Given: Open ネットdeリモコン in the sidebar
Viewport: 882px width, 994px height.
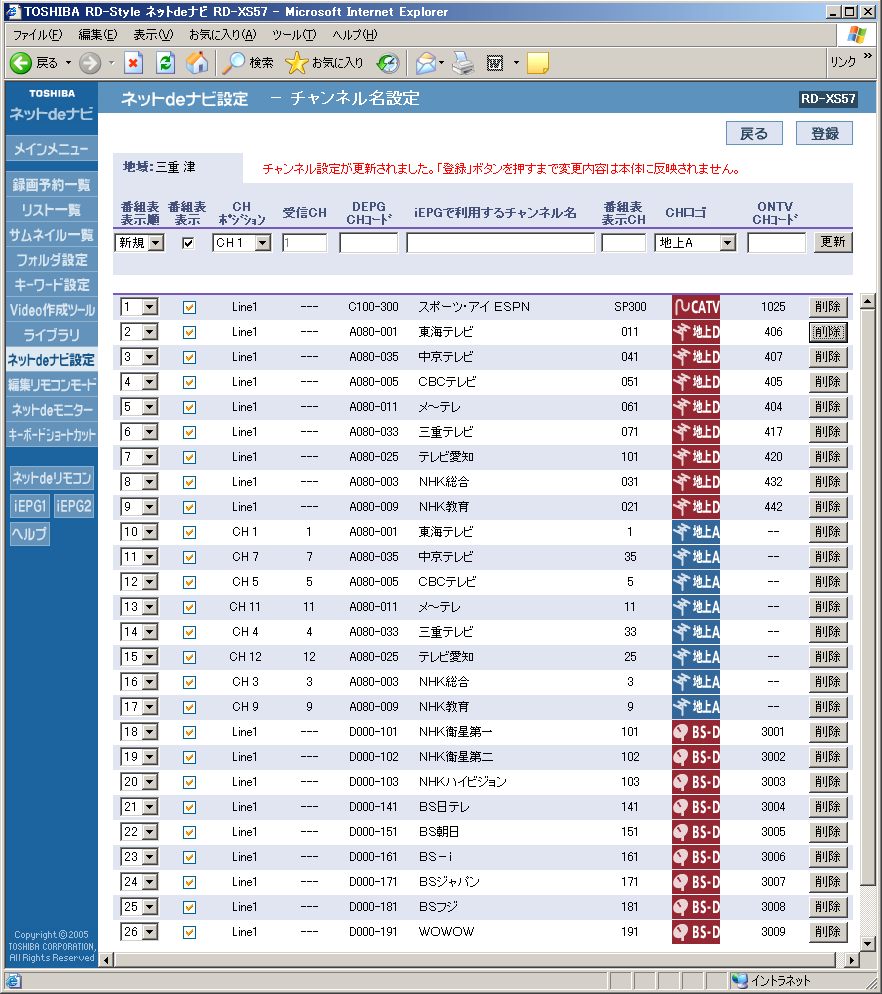Looking at the screenshot, I should pos(51,478).
